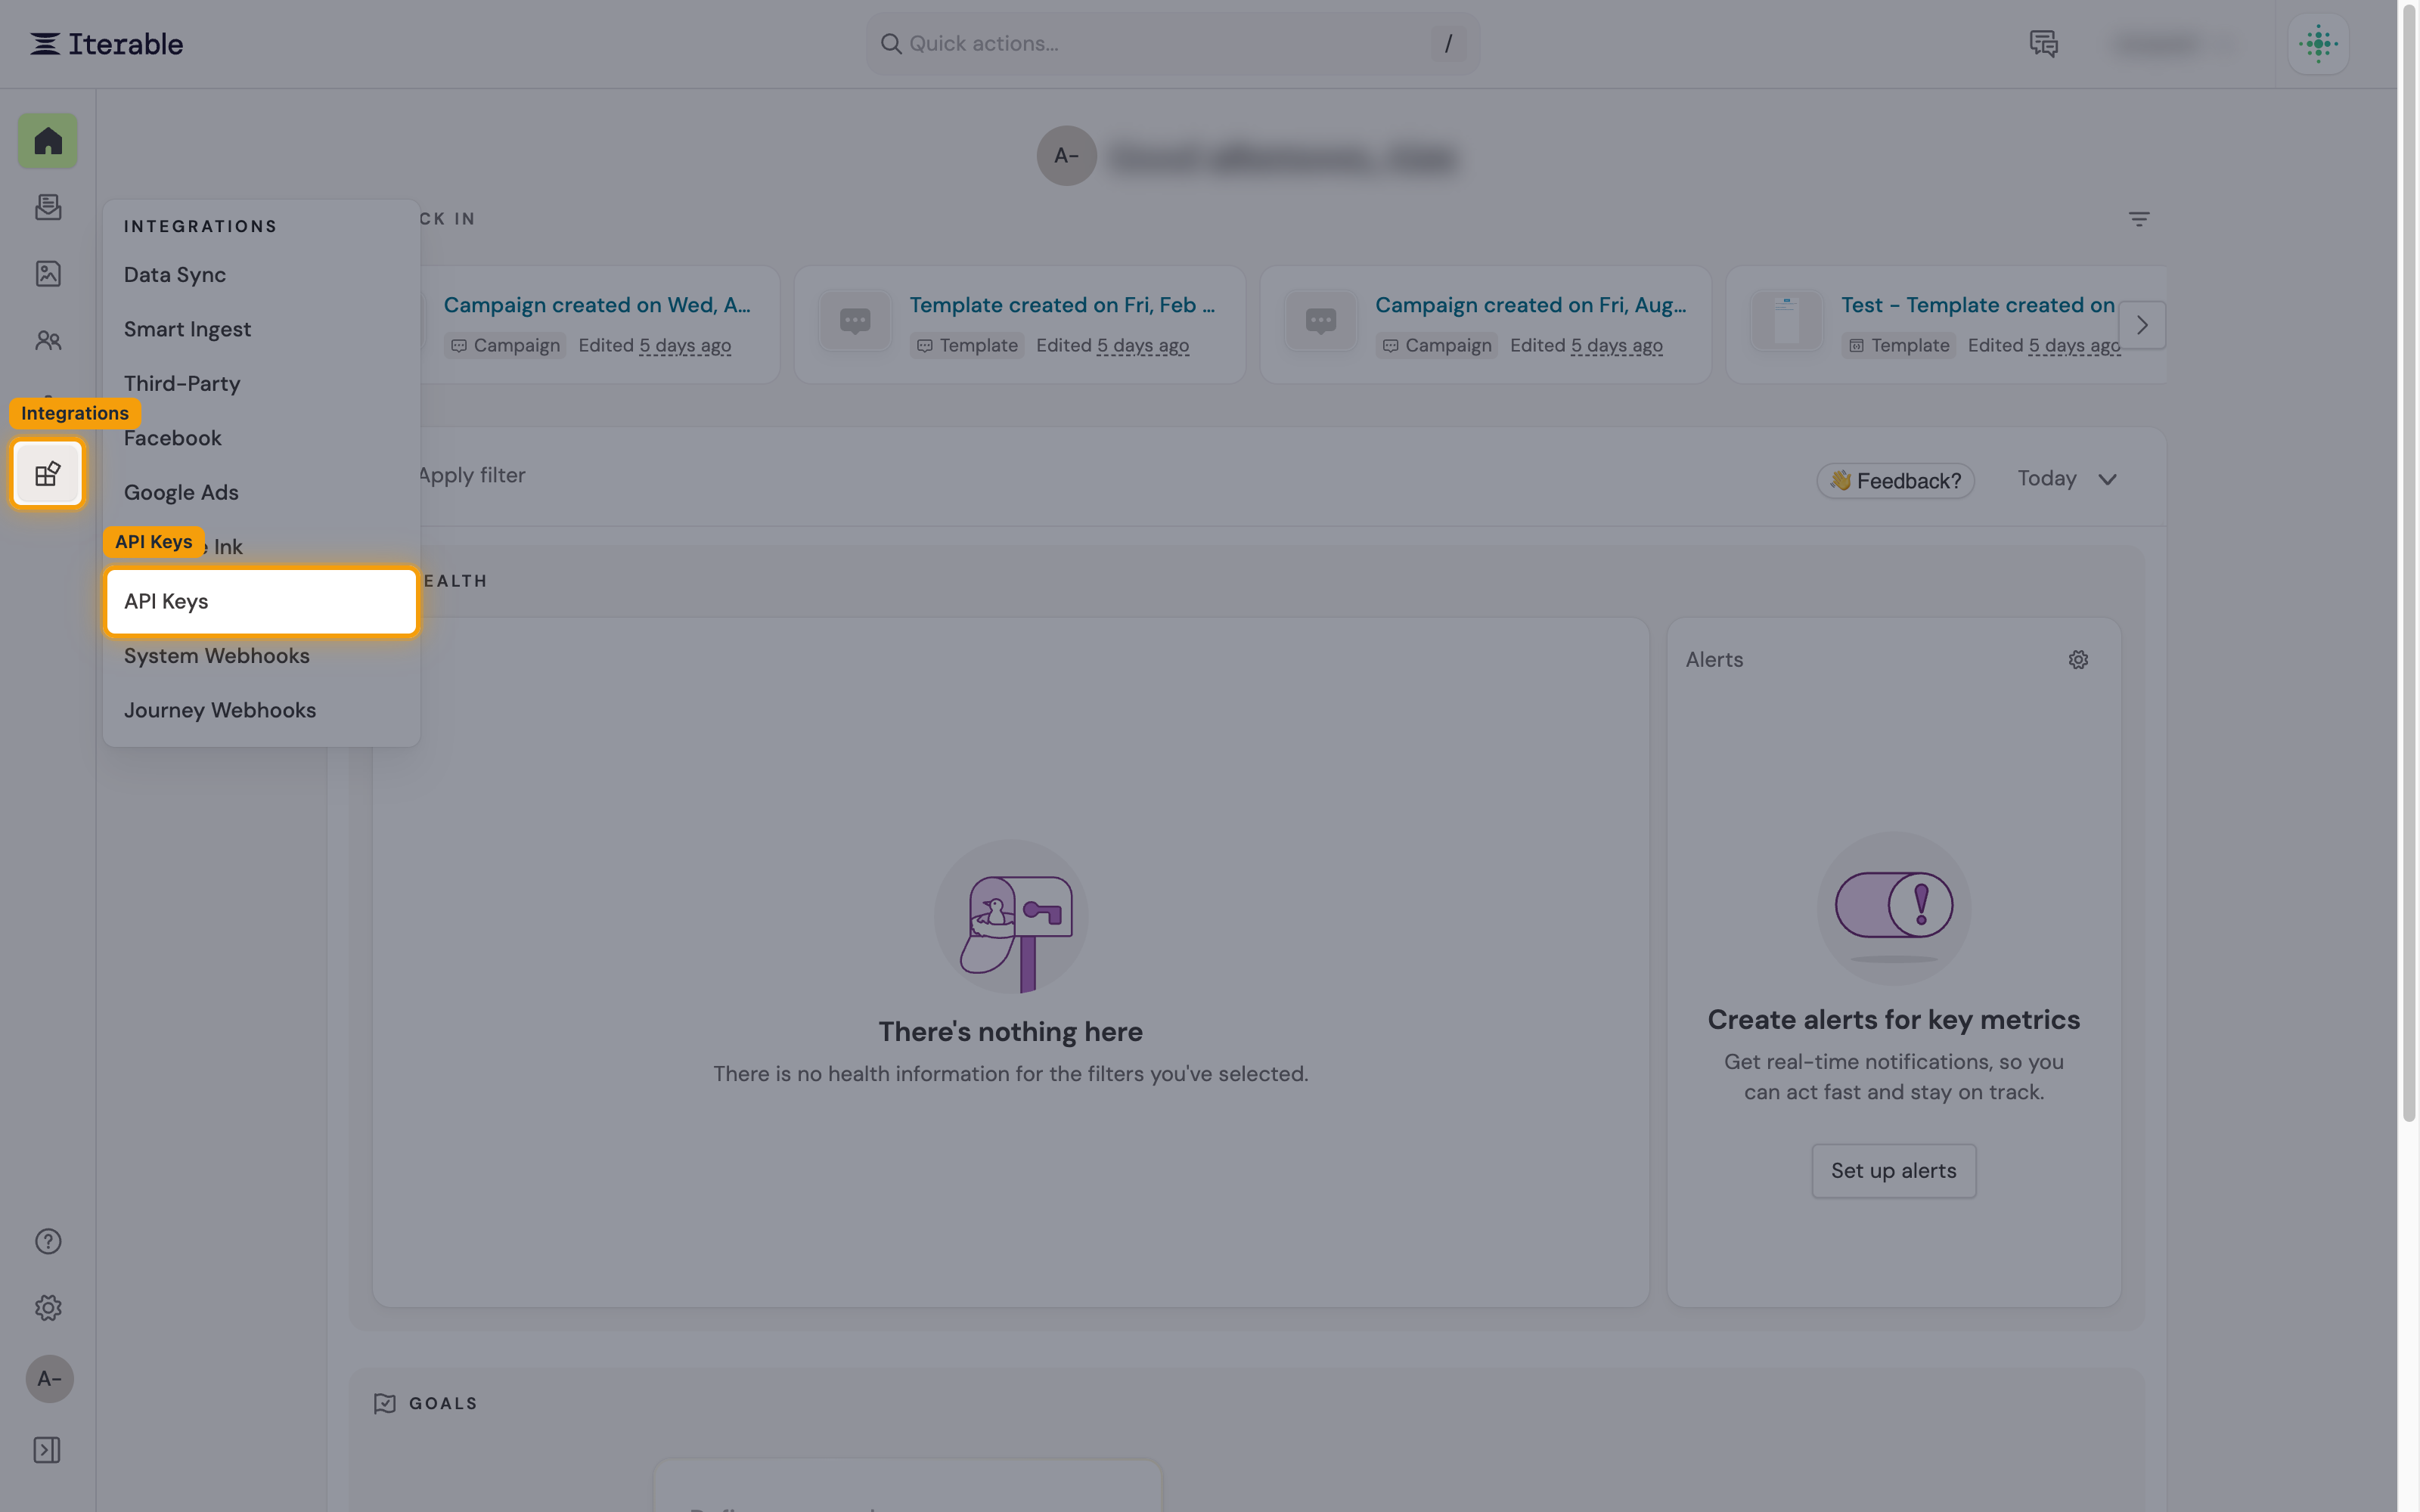
Task: Click 'There's nothing here' text
Action: [1010, 1032]
